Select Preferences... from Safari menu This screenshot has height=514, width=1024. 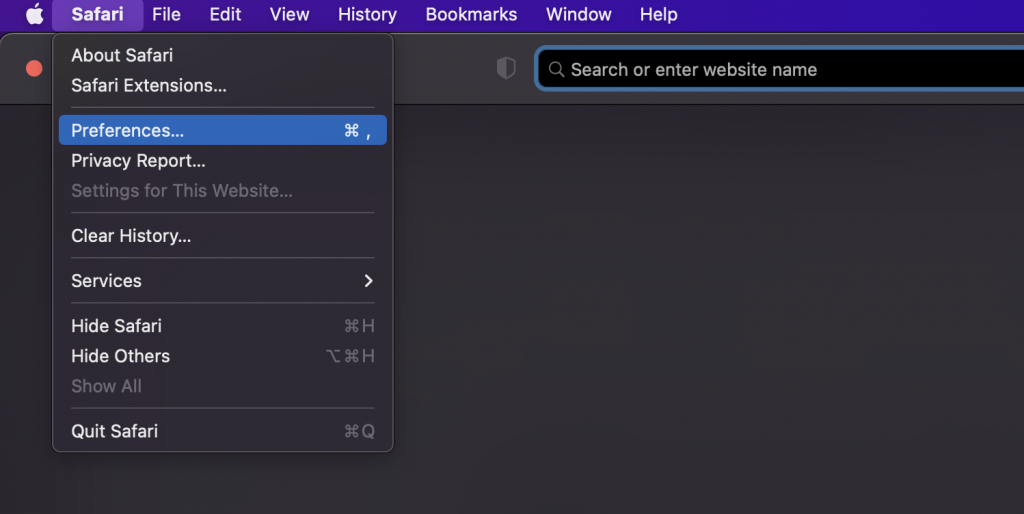coord(127,131)
